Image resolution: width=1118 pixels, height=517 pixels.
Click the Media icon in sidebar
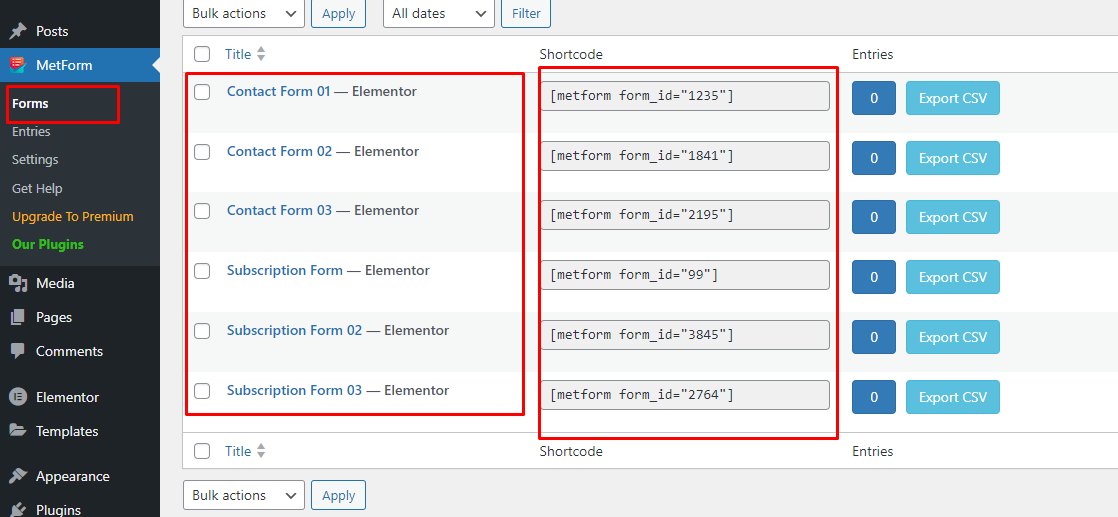[x=19, y=283]
